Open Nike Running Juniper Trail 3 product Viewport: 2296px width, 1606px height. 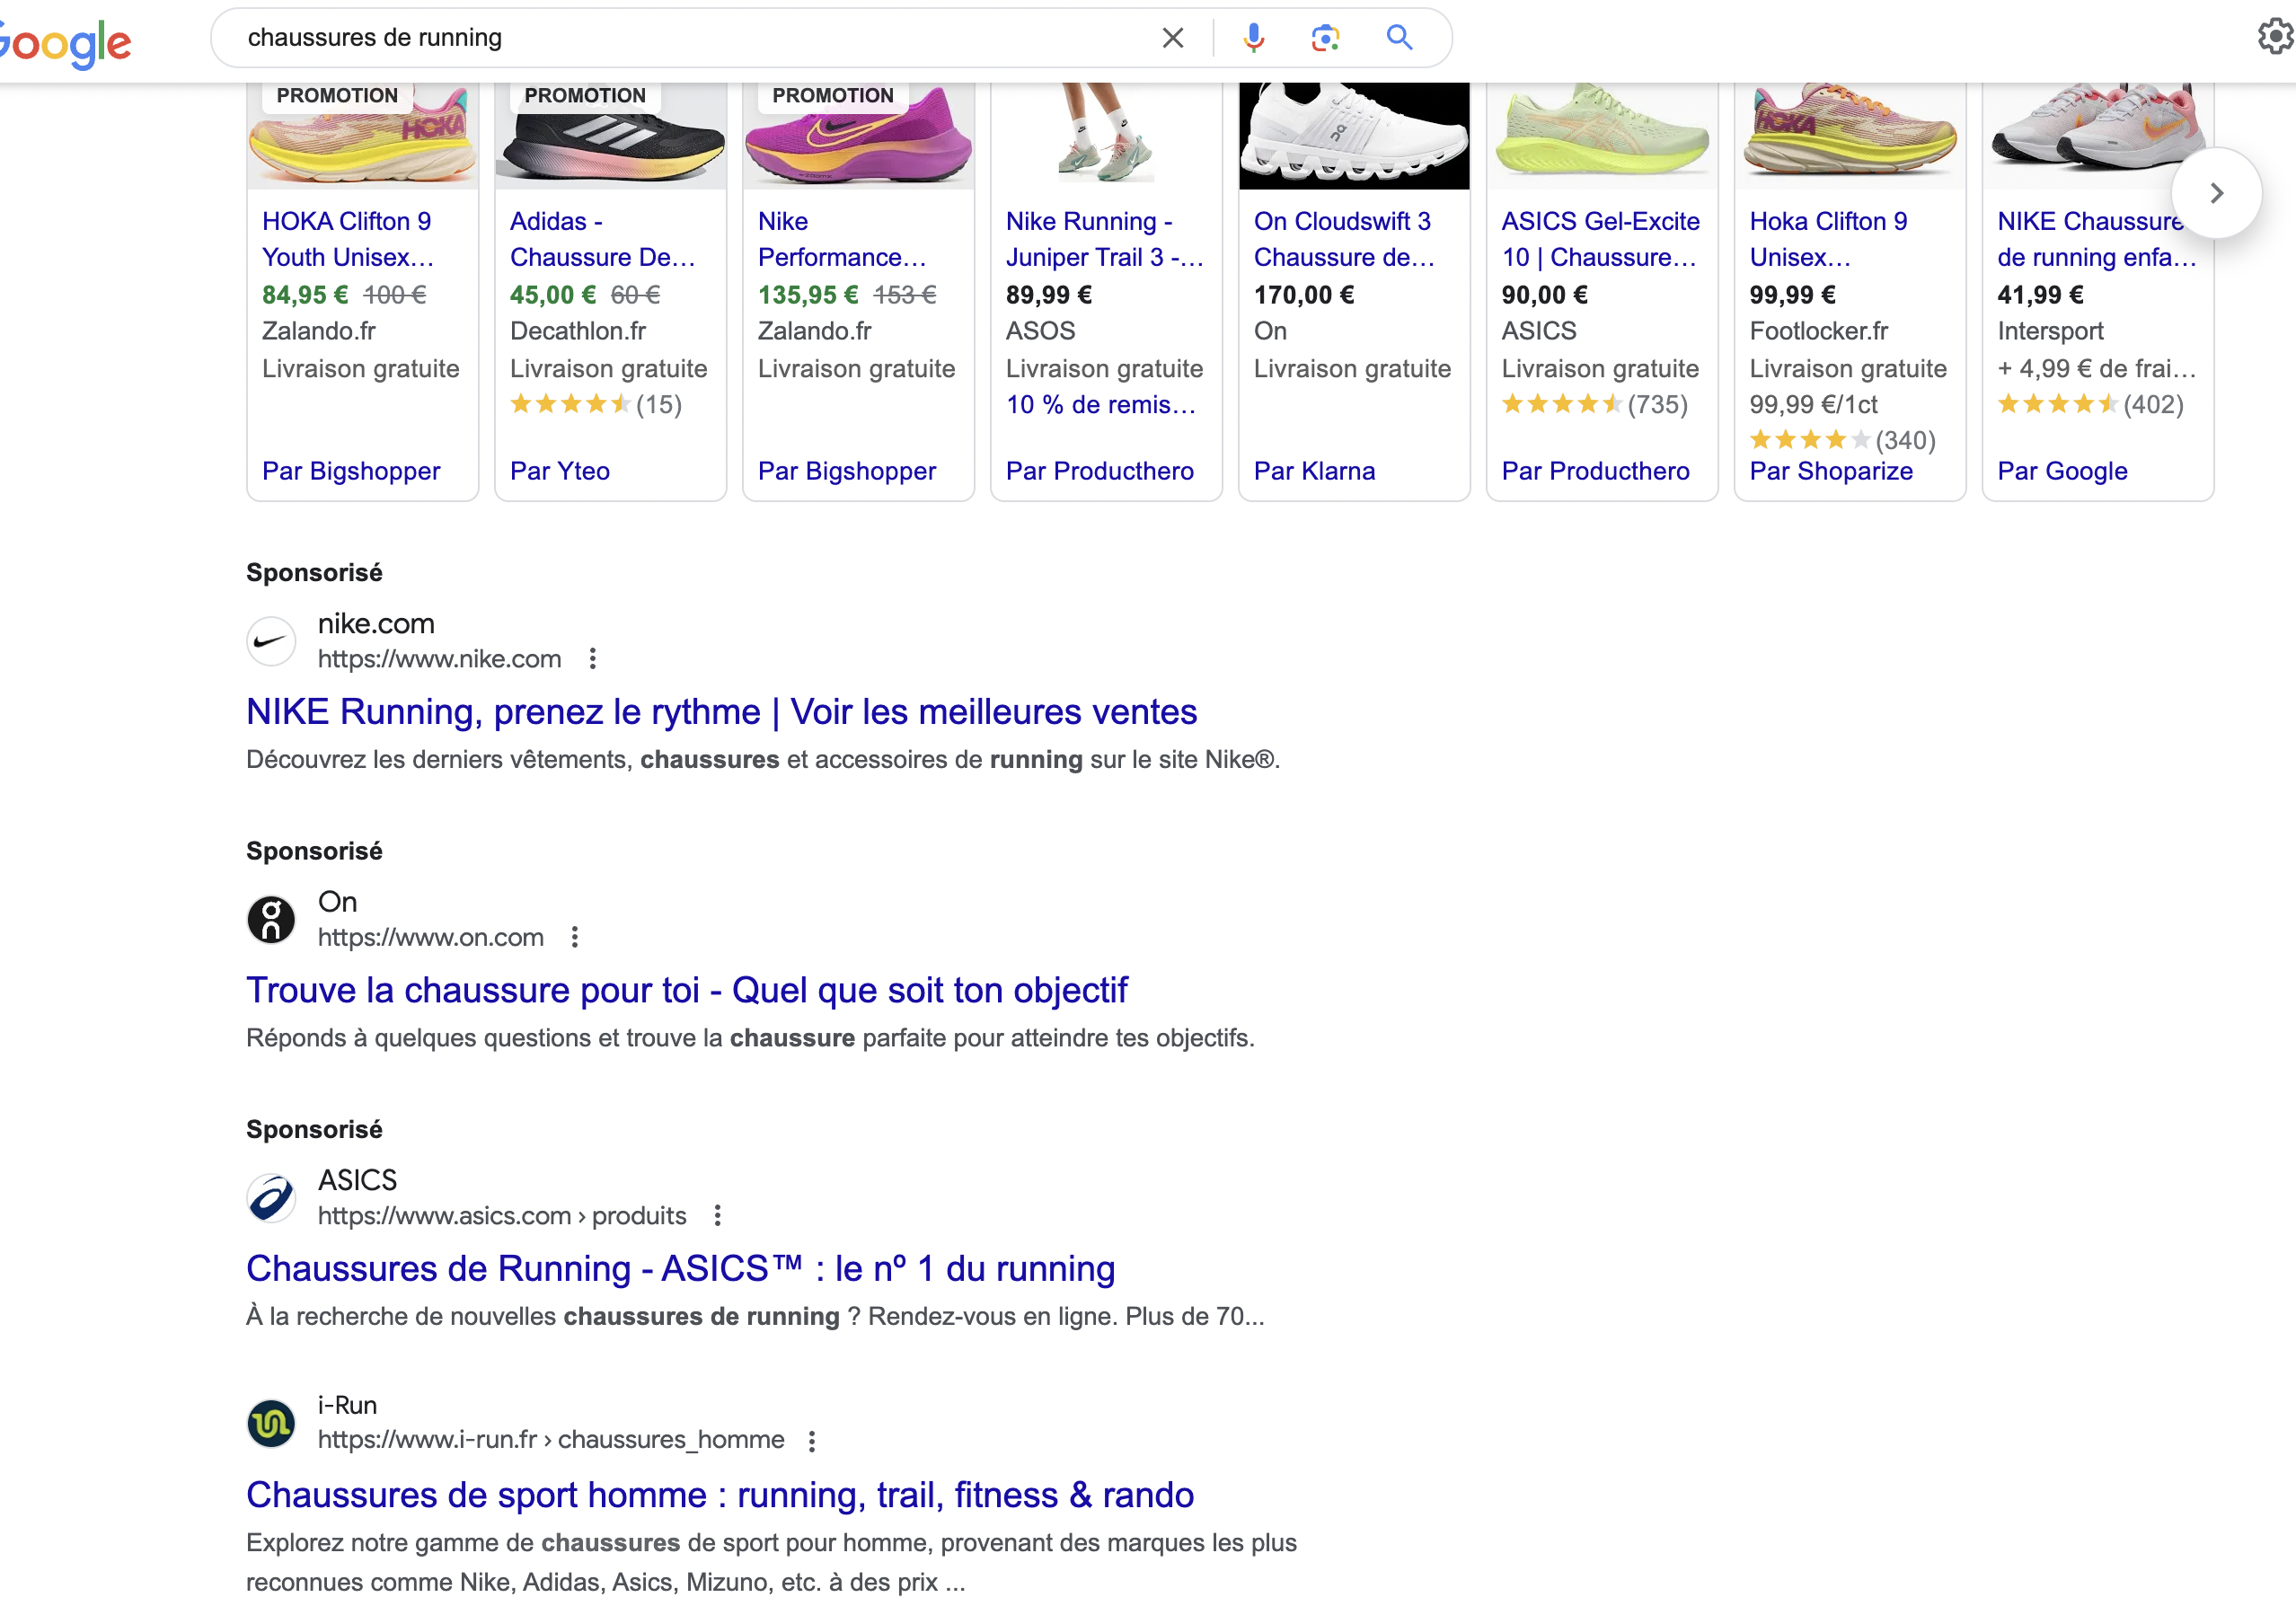[1105, 239]
